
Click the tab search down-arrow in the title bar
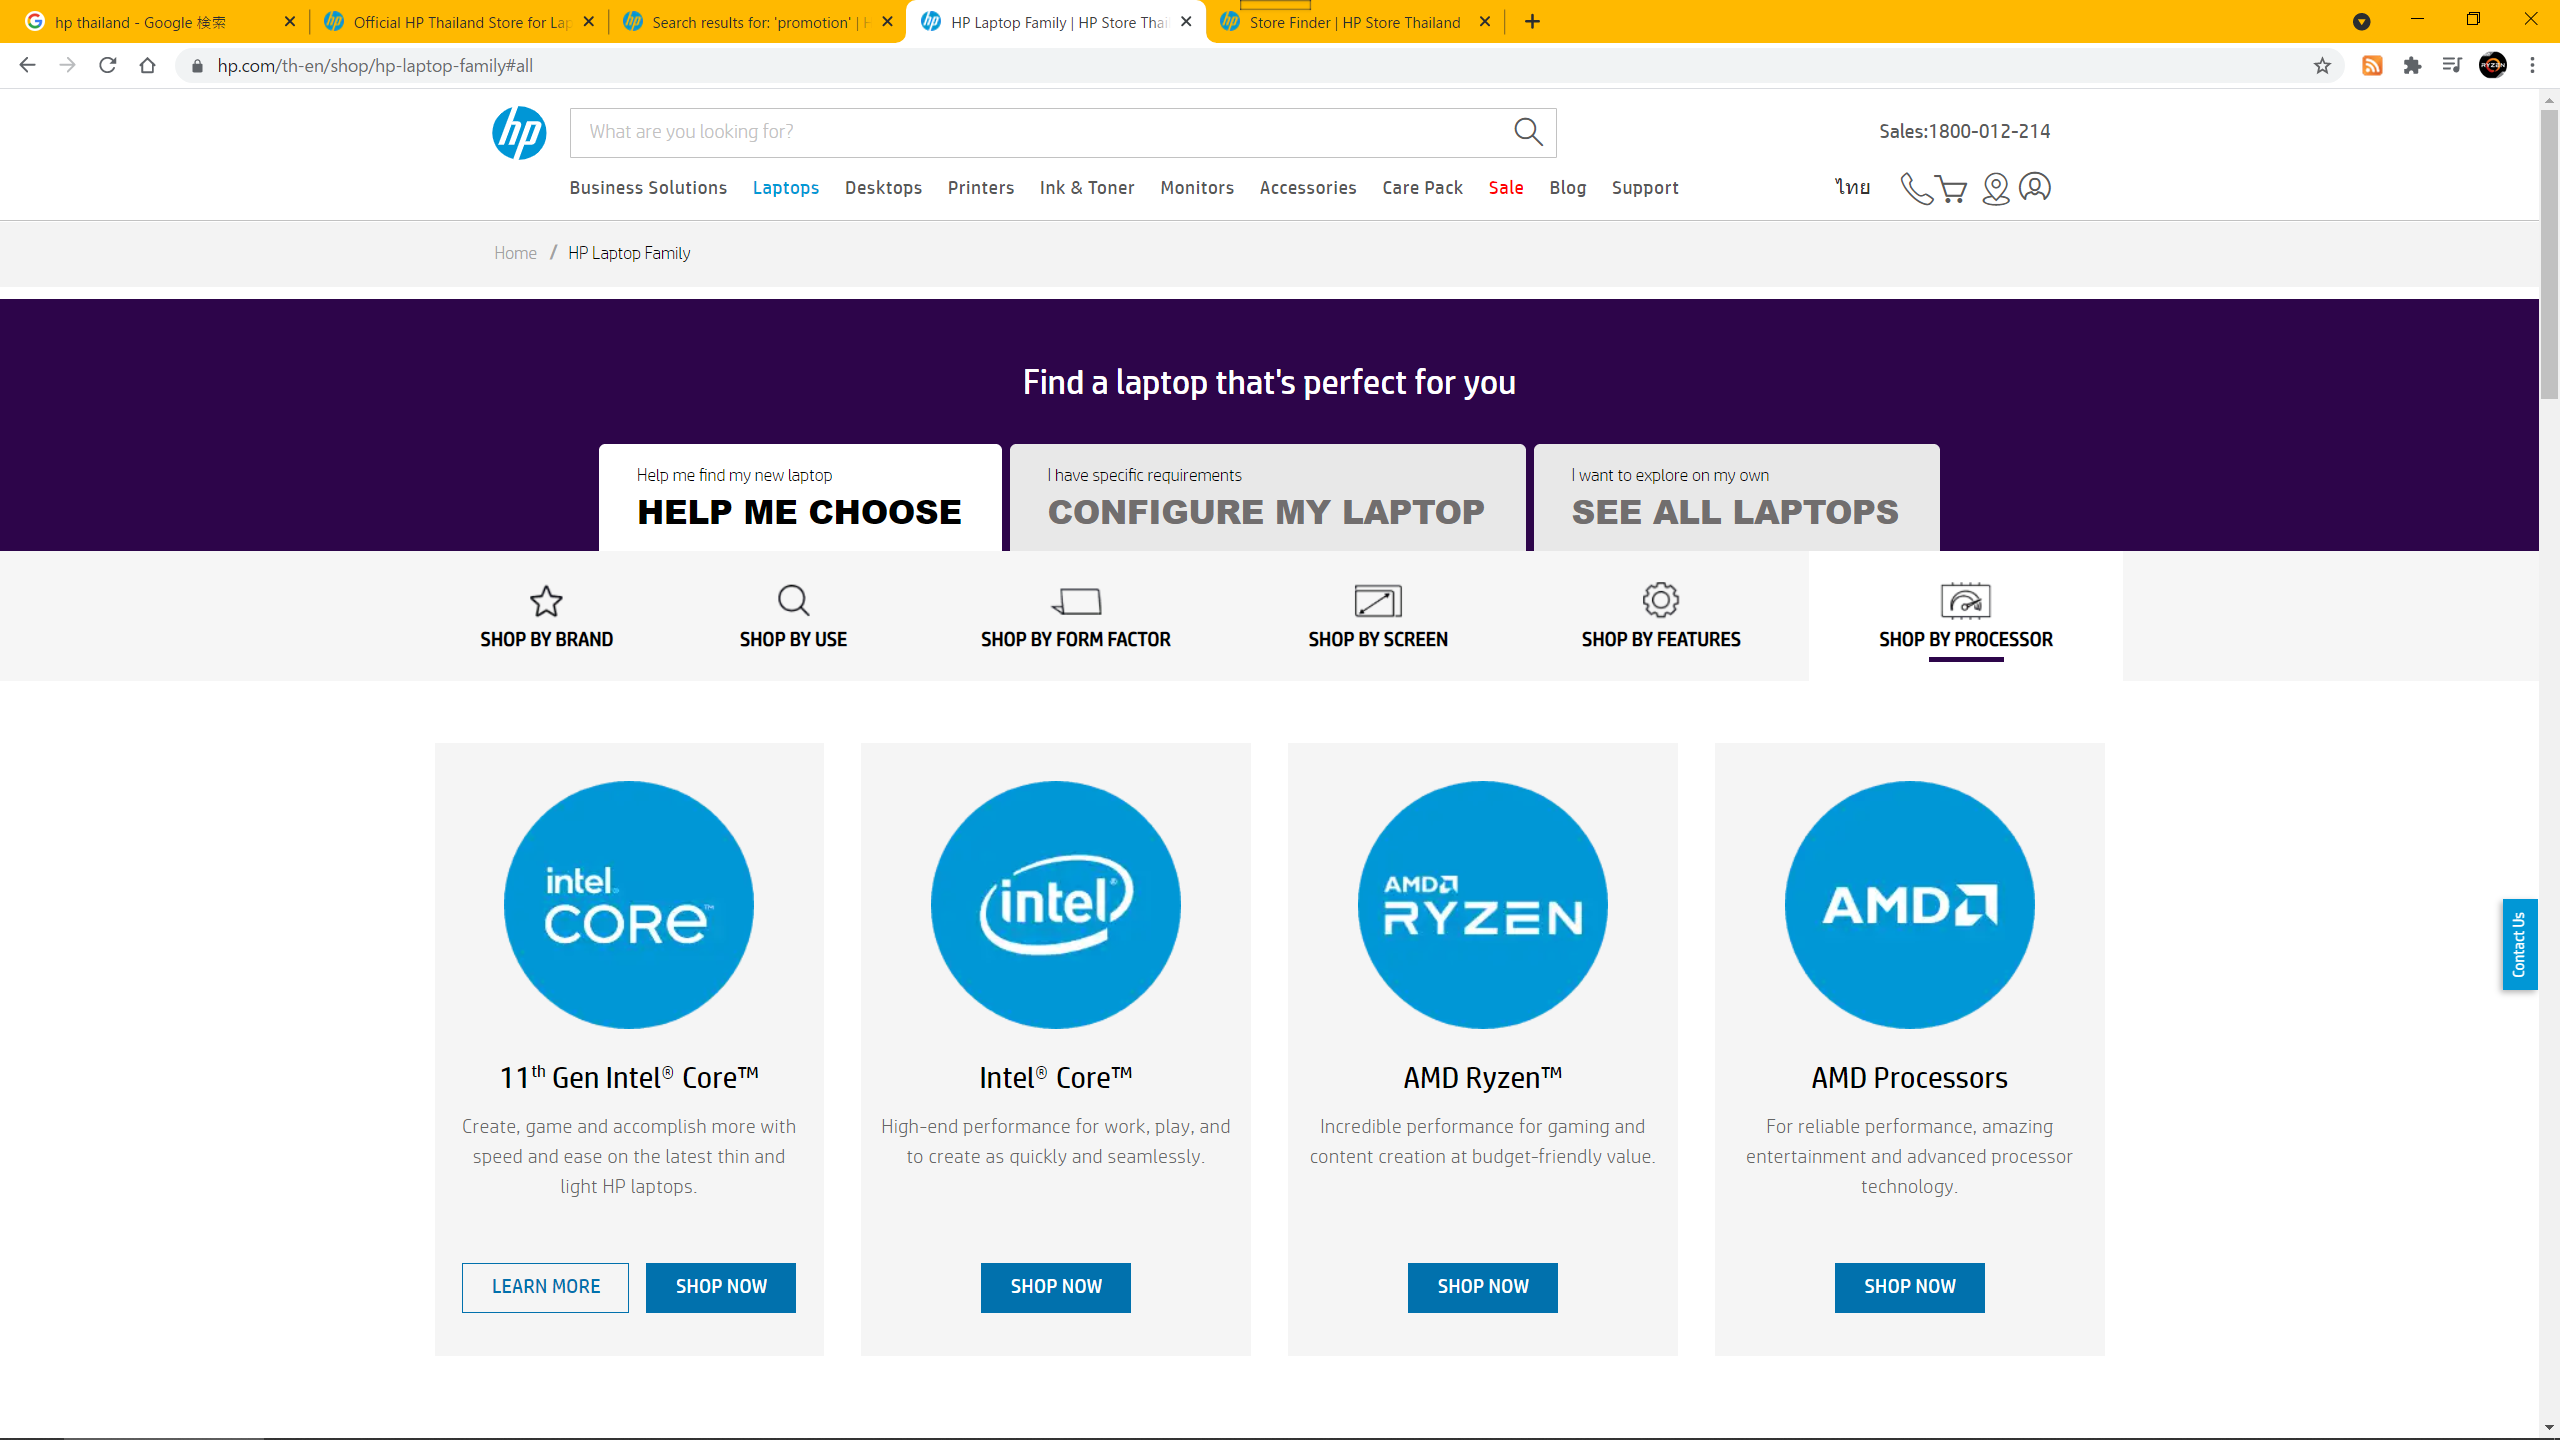(2361, 21)
